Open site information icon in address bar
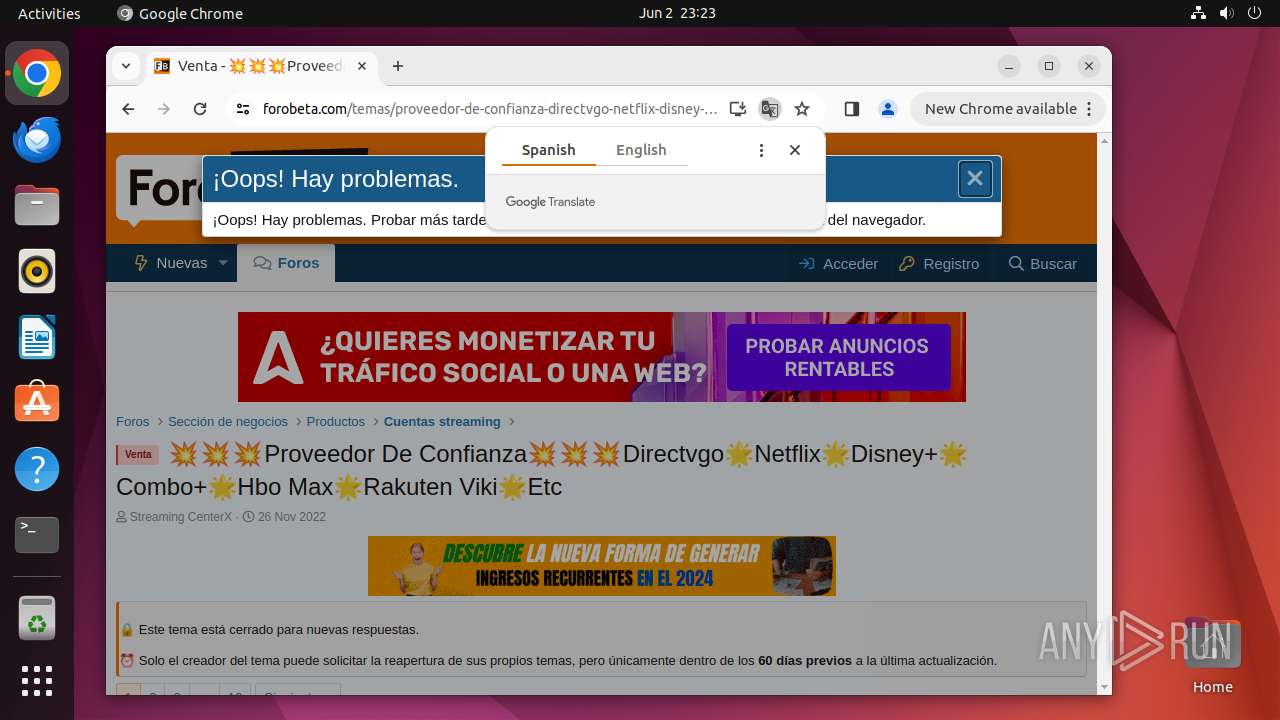The image size is (1280, 720). (x=243, y=109)
